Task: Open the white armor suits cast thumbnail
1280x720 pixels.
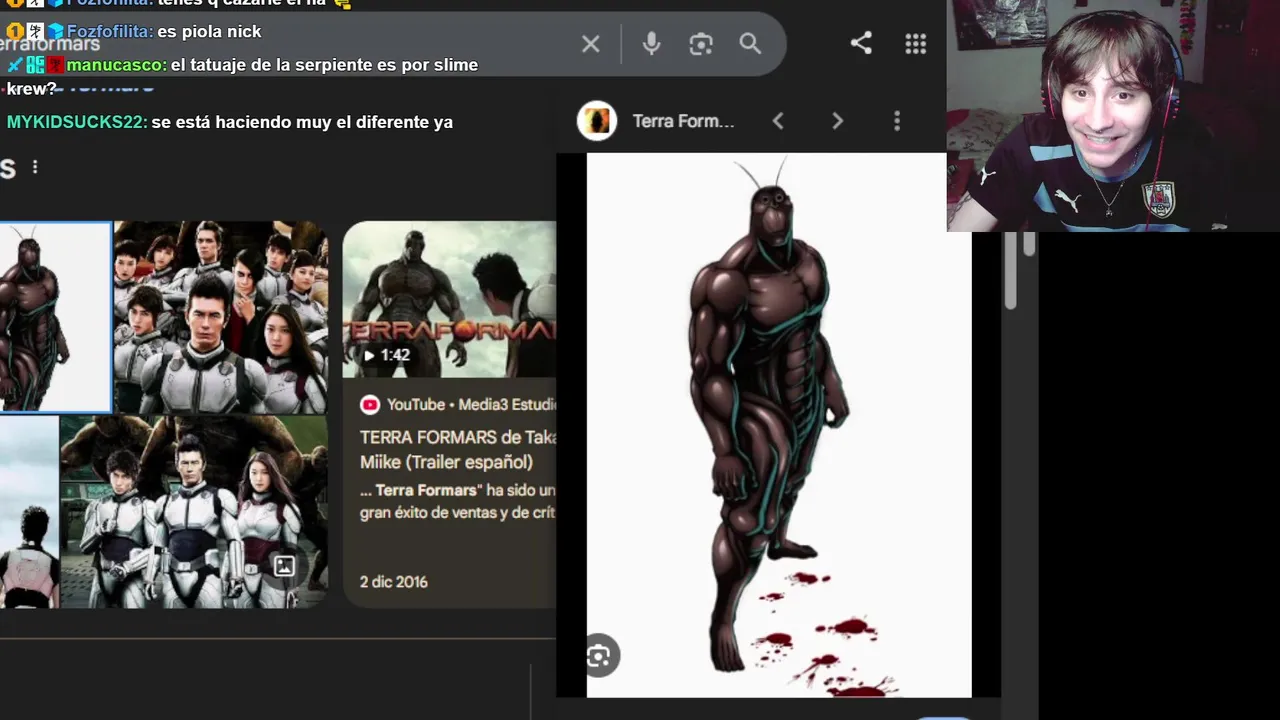Action: [194, 512]
